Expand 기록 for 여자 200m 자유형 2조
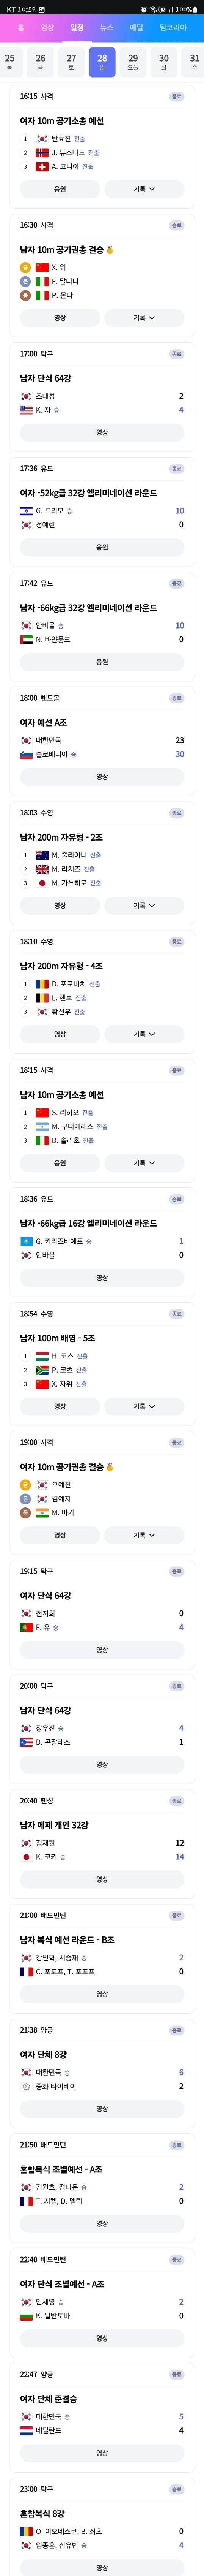The height and width of the screenshot is (2576, 204). 144,905
